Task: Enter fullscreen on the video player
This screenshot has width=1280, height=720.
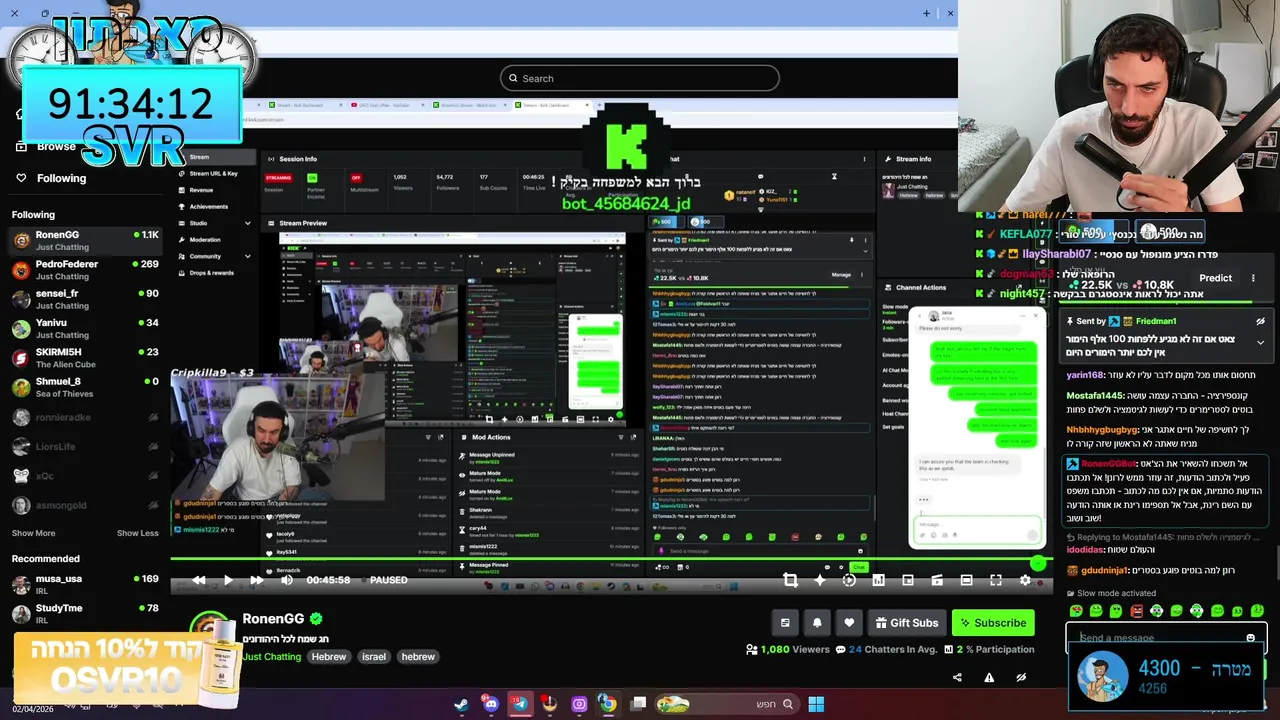Action: coord(996,580)
